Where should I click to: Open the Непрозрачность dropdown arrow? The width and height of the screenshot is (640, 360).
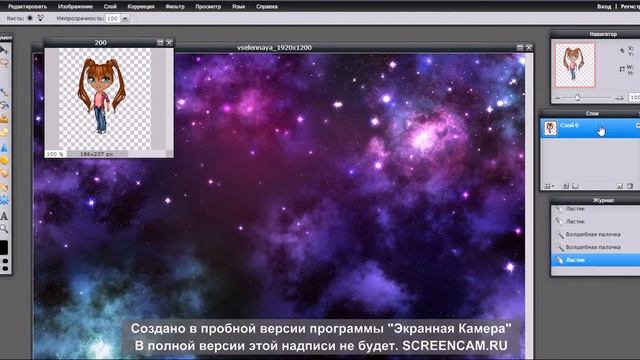pos(125,18)
